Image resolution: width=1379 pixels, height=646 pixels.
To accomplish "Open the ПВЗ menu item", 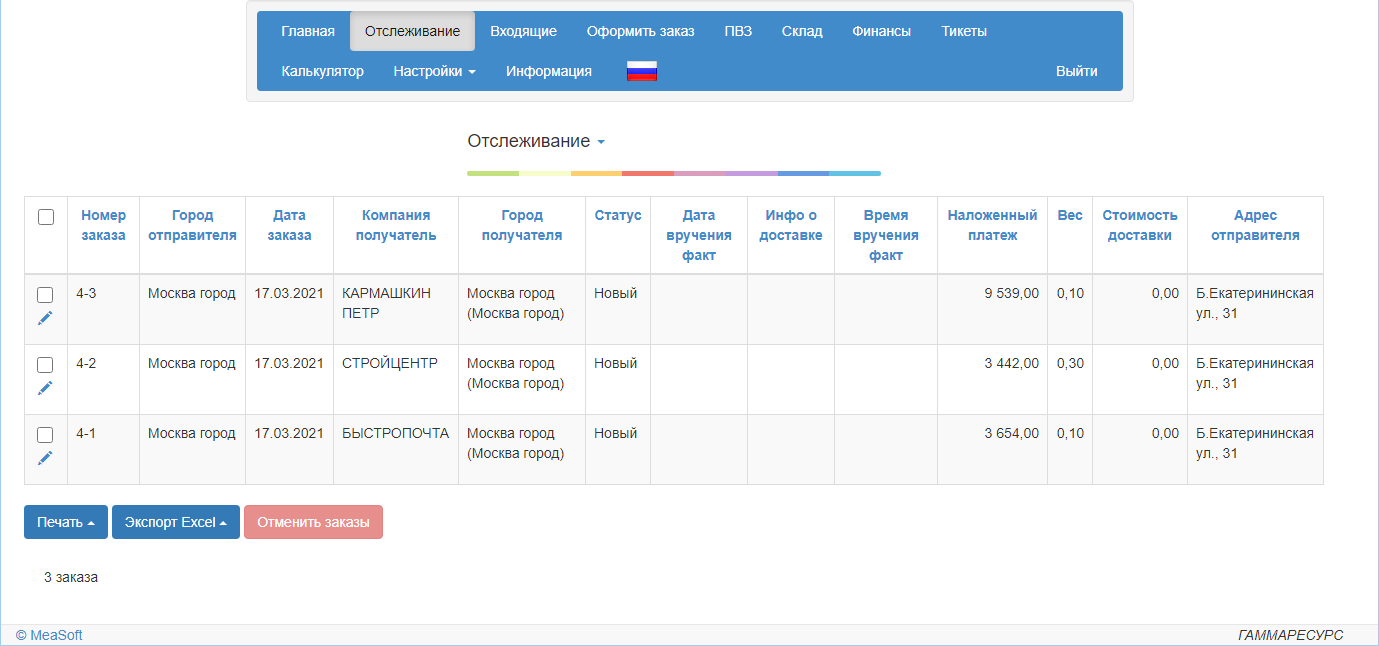I will click(x=738, y=31).
